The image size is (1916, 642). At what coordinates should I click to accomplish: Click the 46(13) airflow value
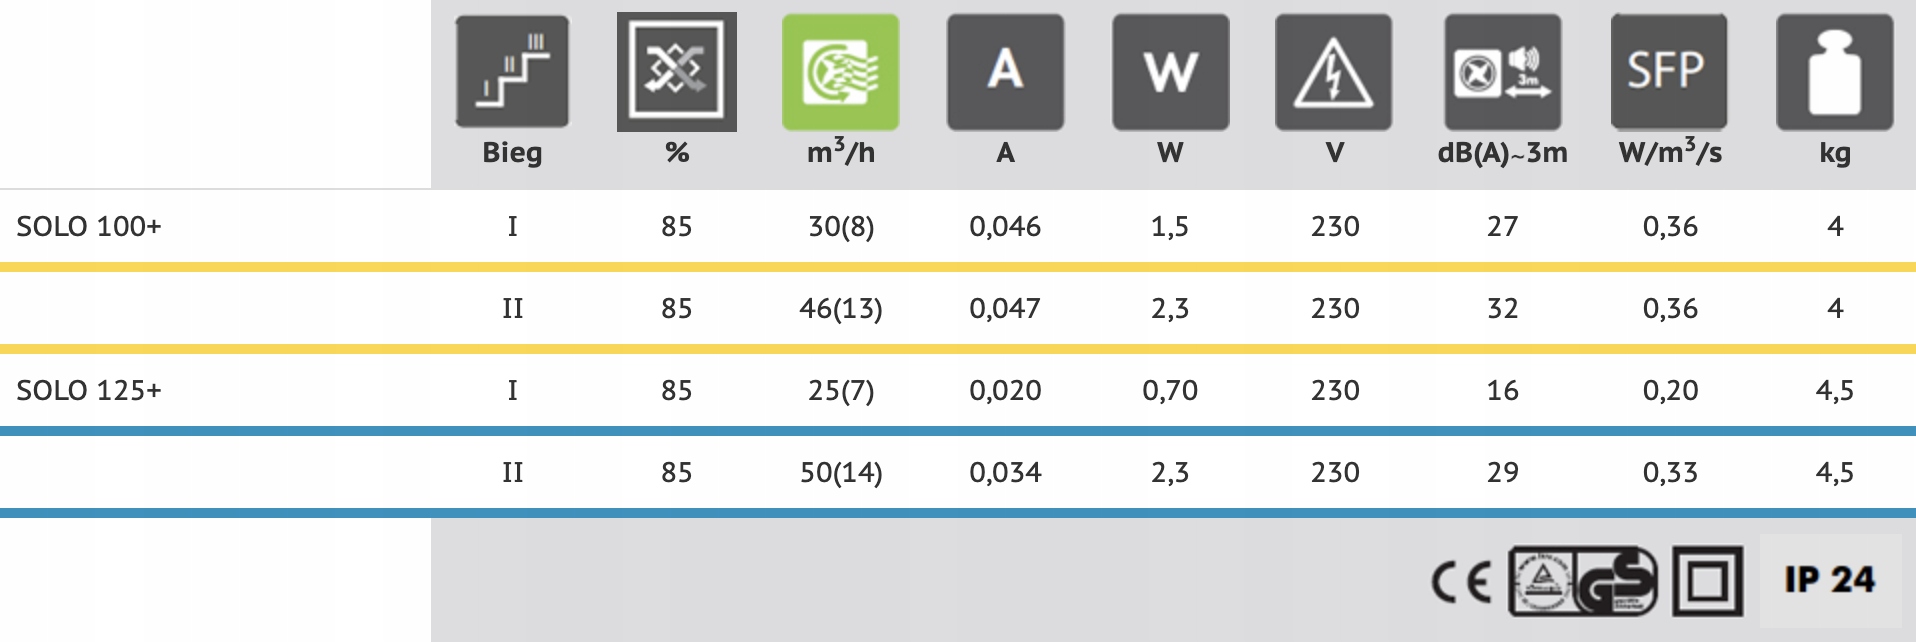point(840,309)
